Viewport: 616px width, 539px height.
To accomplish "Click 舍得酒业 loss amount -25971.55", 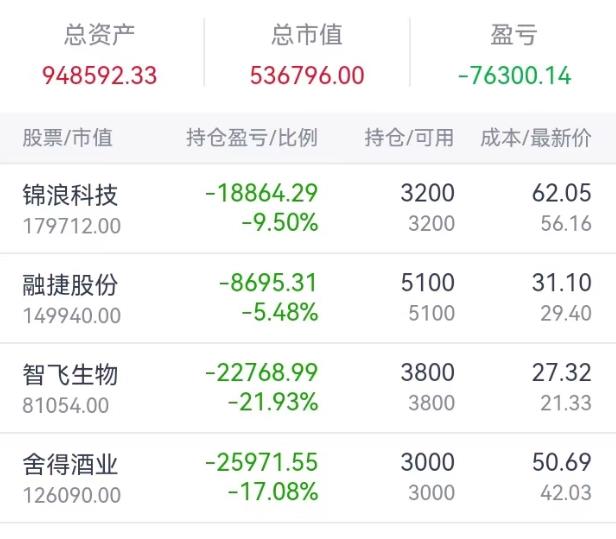I will tap(261, 463).
